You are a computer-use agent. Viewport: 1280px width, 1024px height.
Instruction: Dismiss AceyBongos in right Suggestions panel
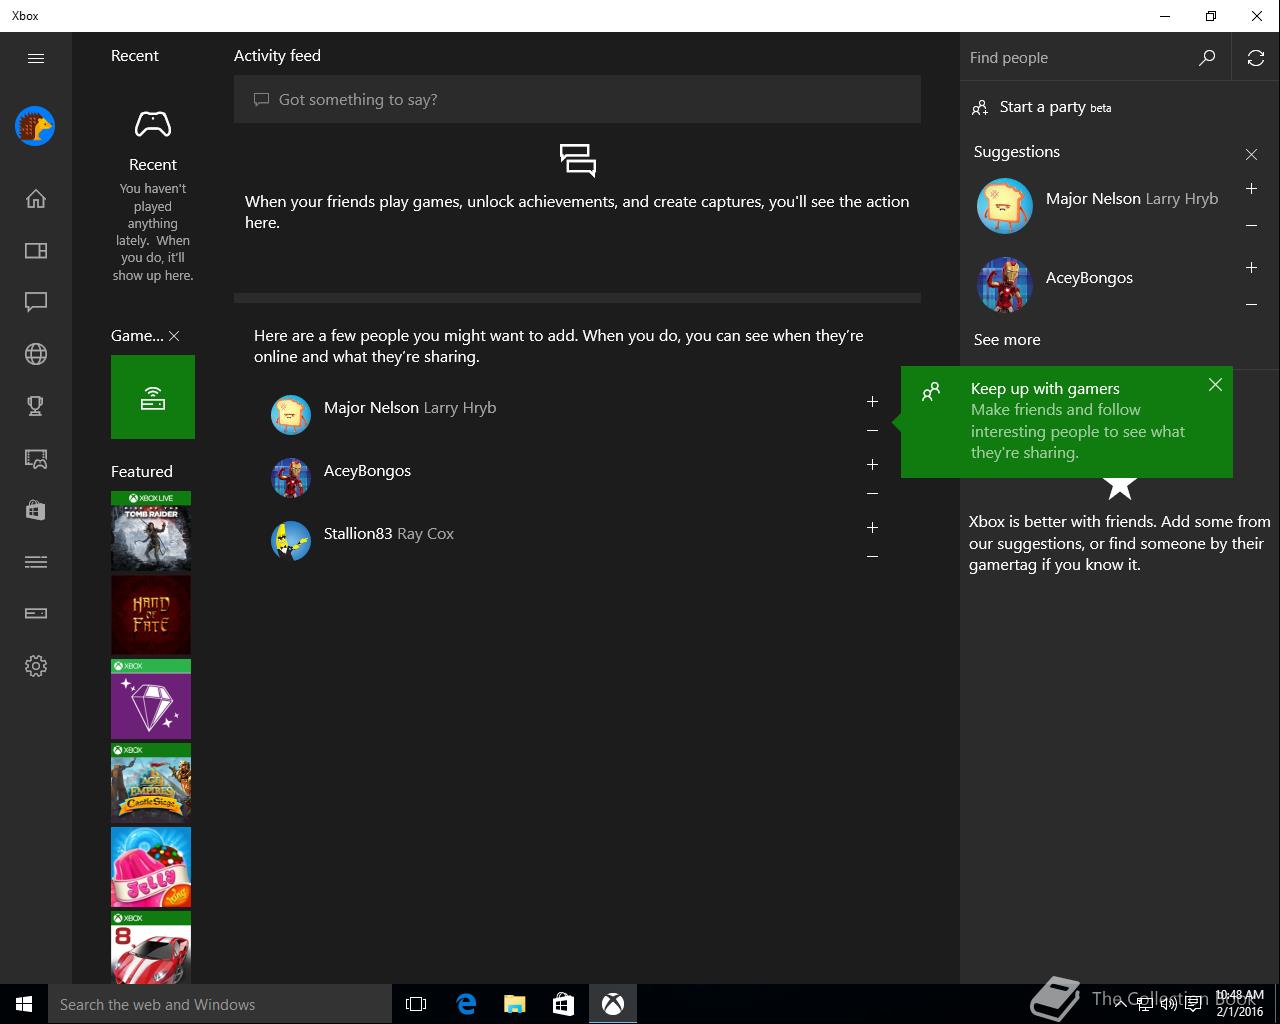[1251, 304]
